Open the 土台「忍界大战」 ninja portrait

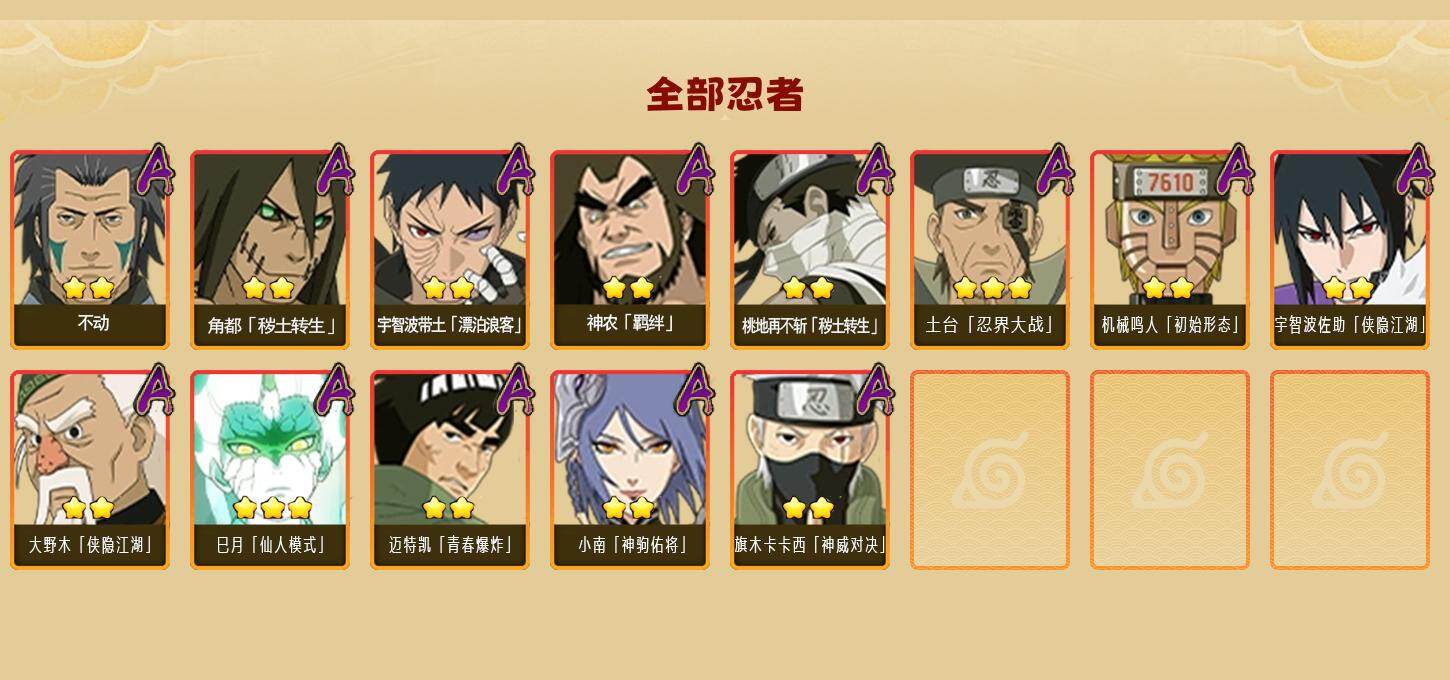click(990, 250)
